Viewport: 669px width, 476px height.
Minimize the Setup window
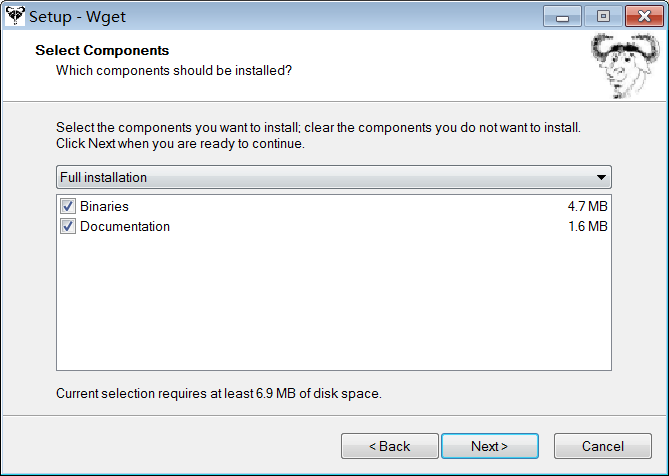pos(562,17)
